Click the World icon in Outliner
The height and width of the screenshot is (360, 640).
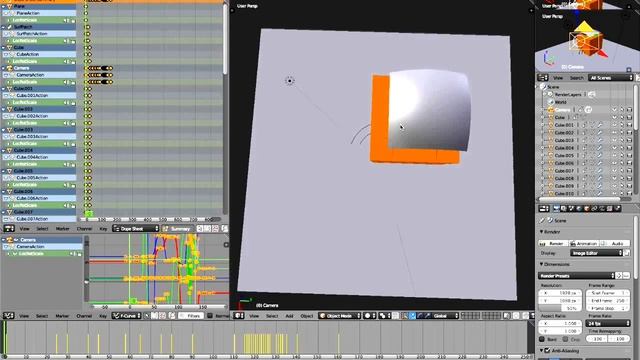(x=551, y=102)
